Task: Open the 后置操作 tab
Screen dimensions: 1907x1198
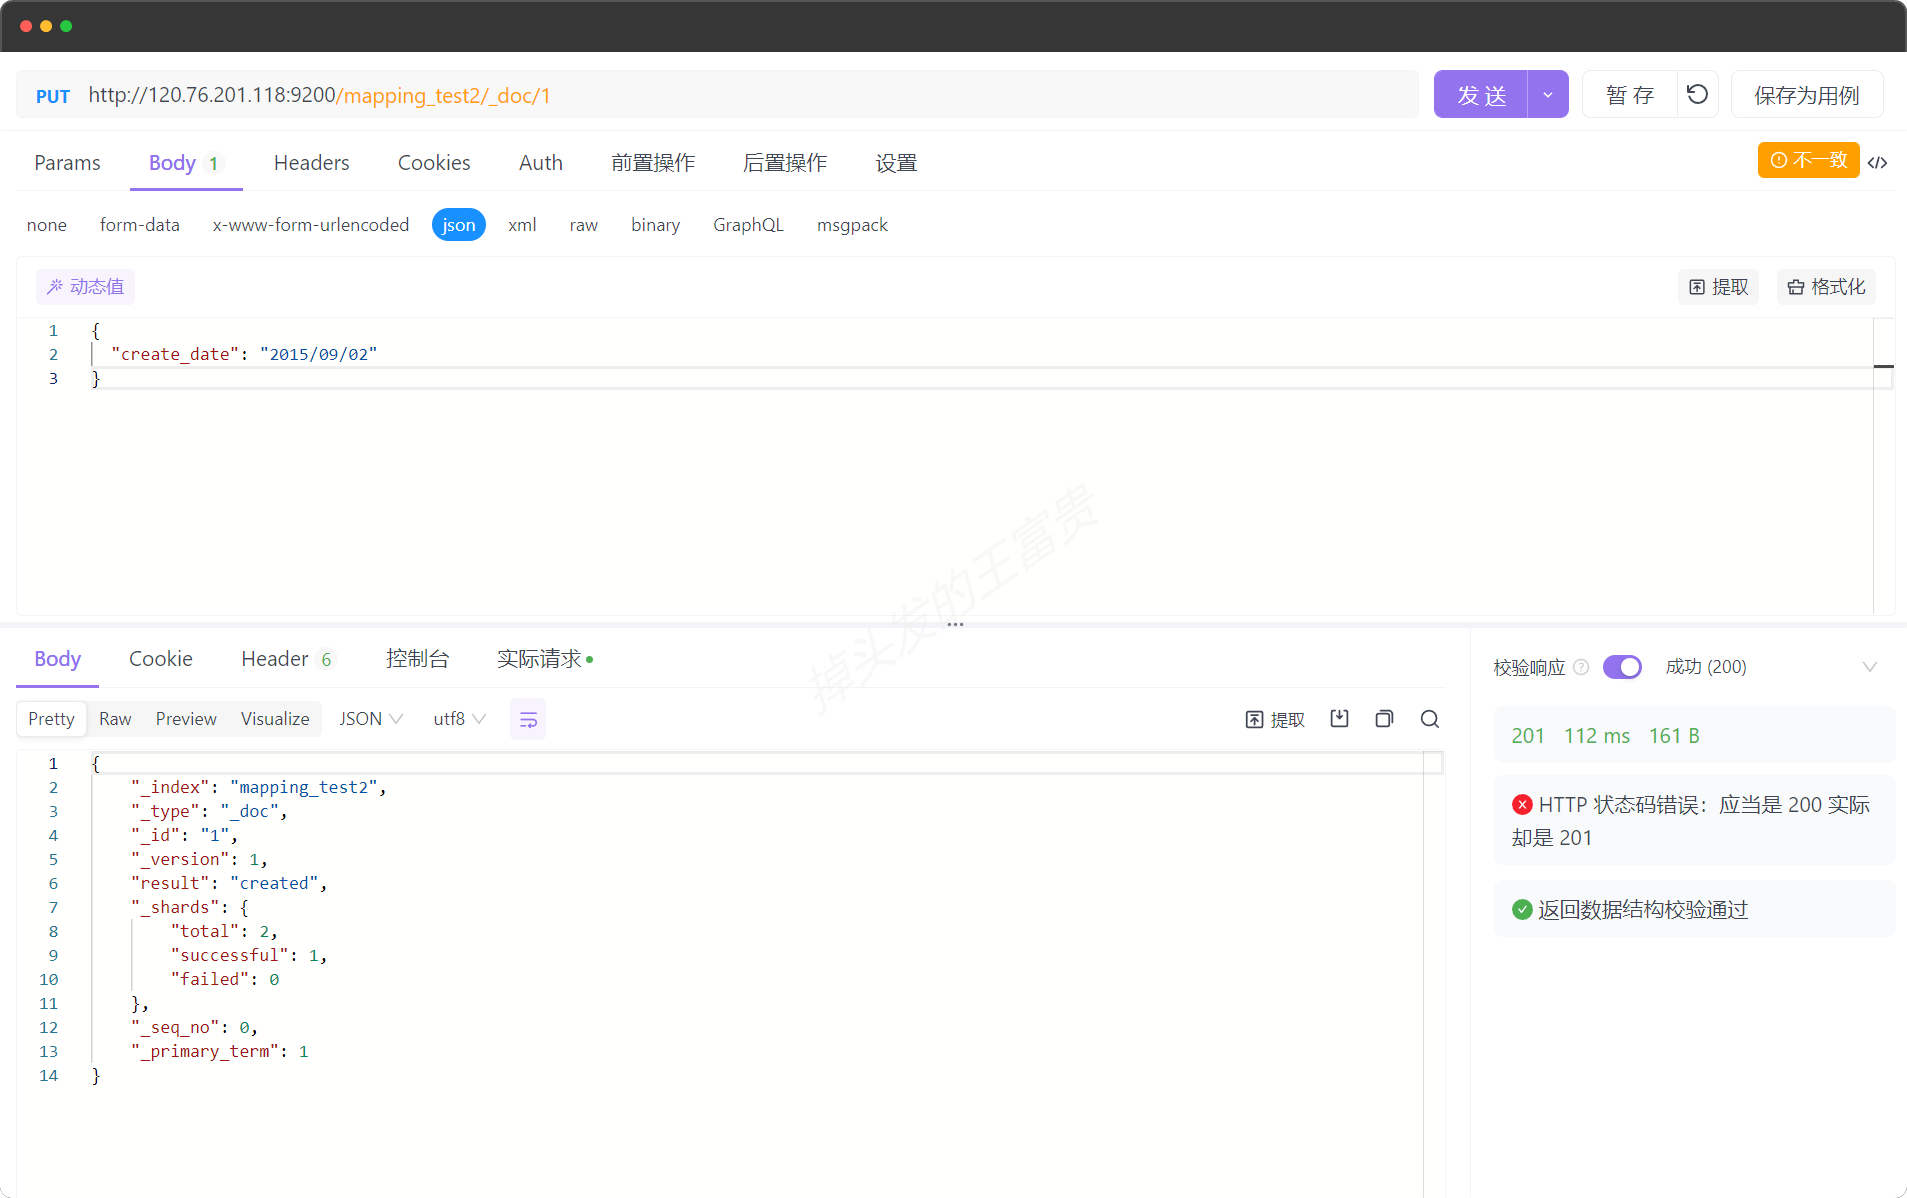Action: tap(785, 163)
